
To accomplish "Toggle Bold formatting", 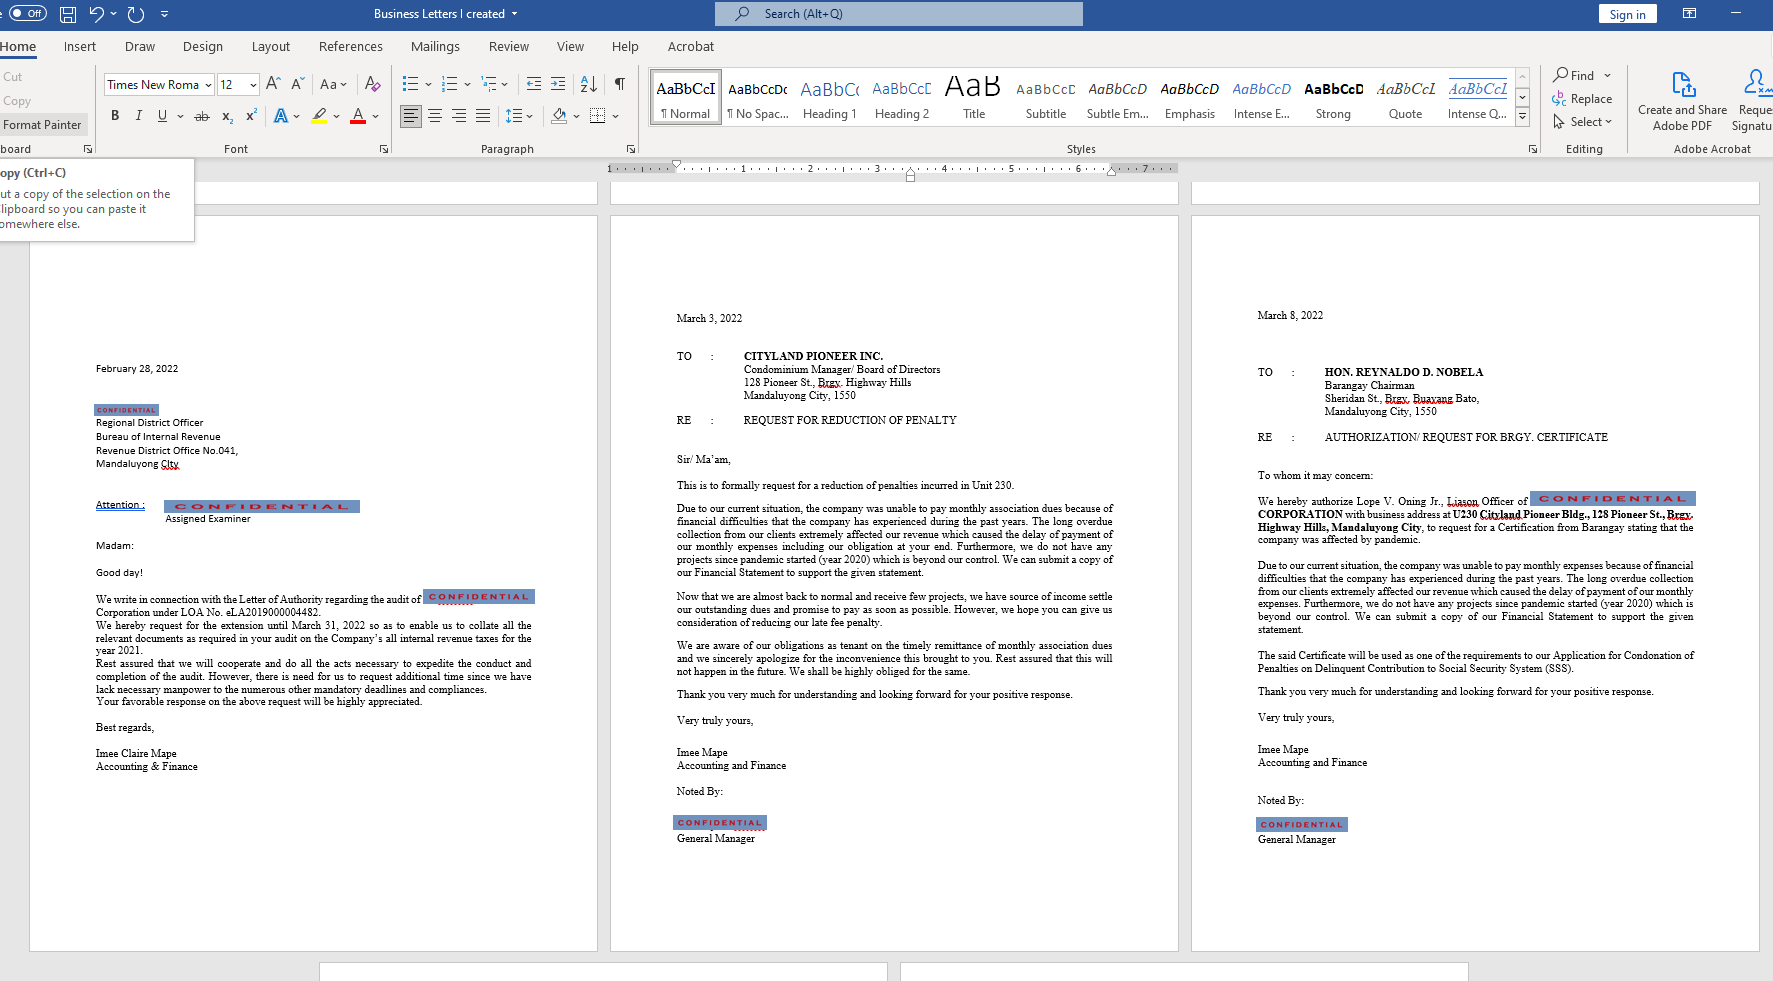I will [x=115, y=116].
